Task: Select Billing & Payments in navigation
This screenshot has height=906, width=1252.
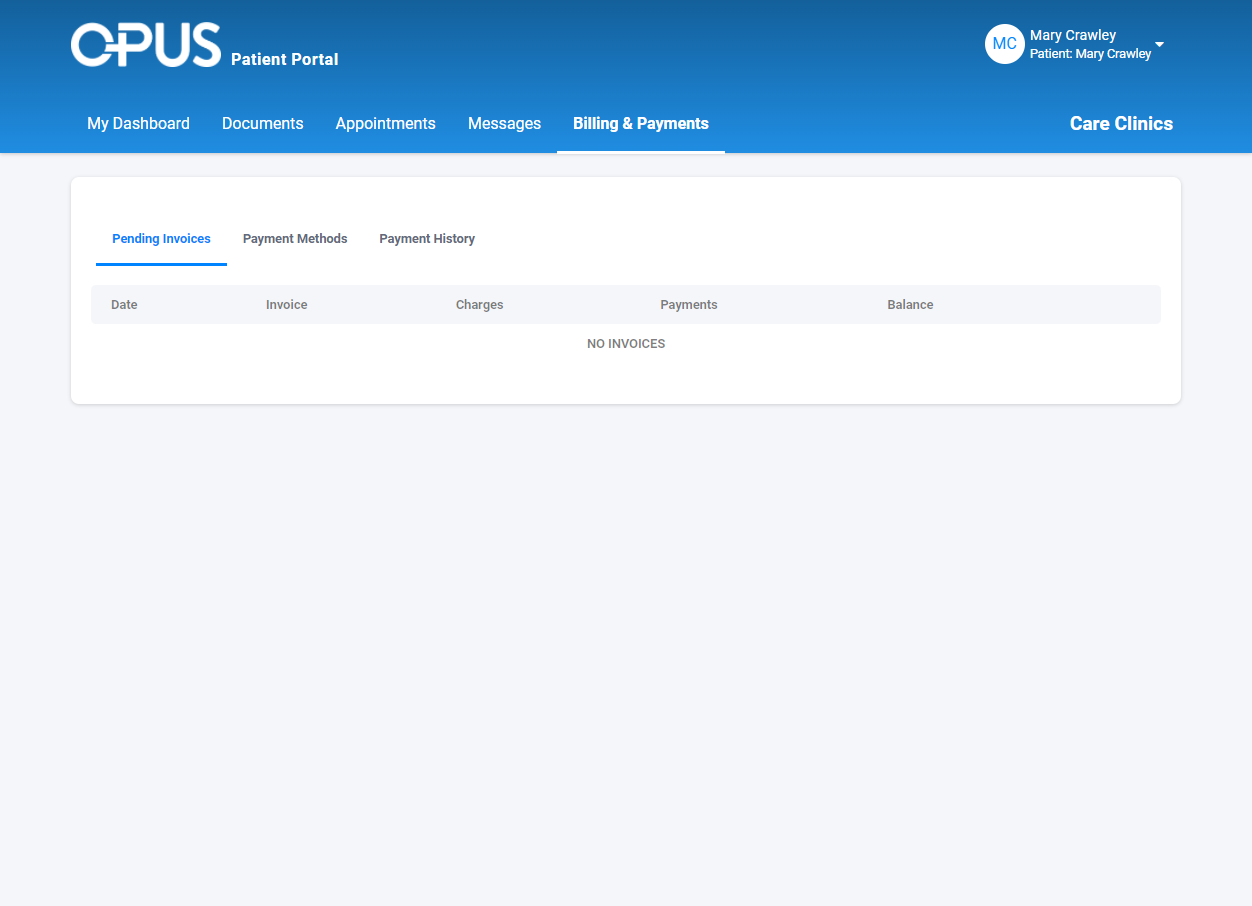Action: [x=641, y=124]
